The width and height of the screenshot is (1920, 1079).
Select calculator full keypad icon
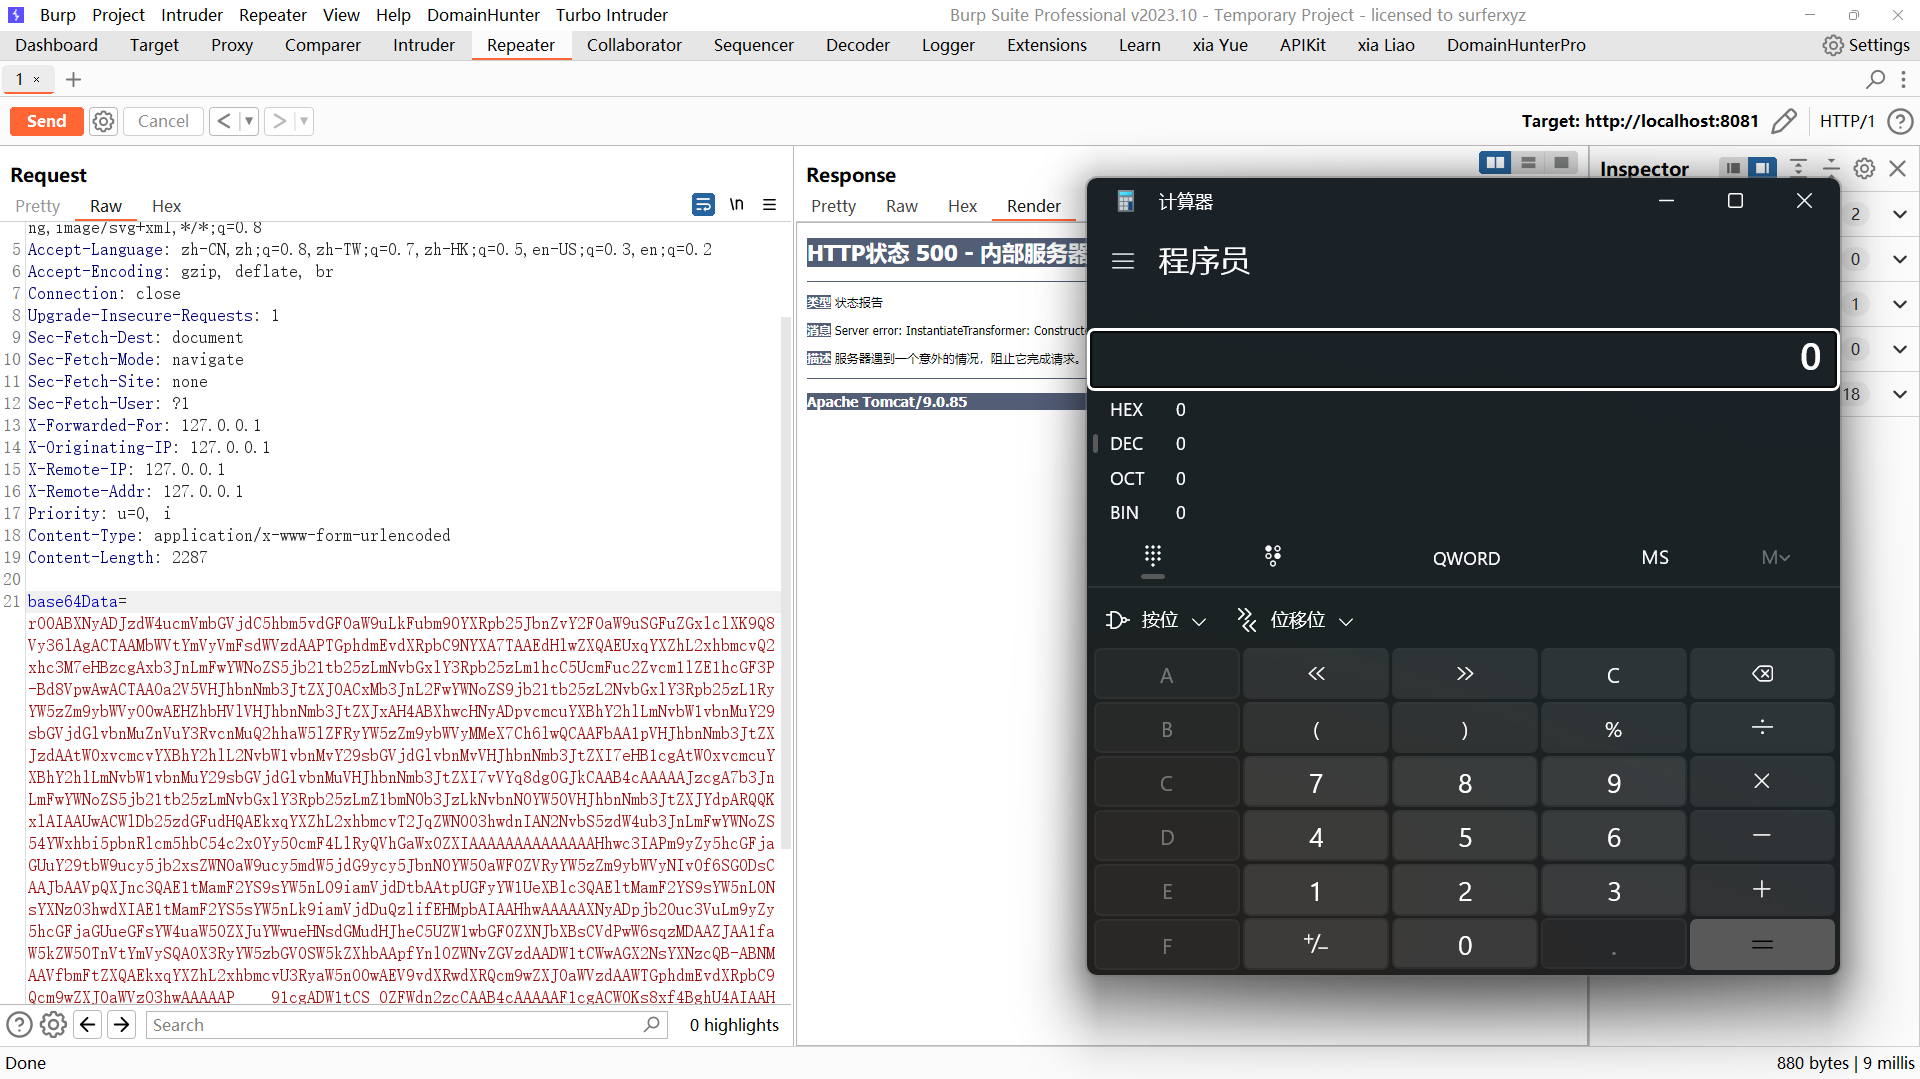[1153, 557]
